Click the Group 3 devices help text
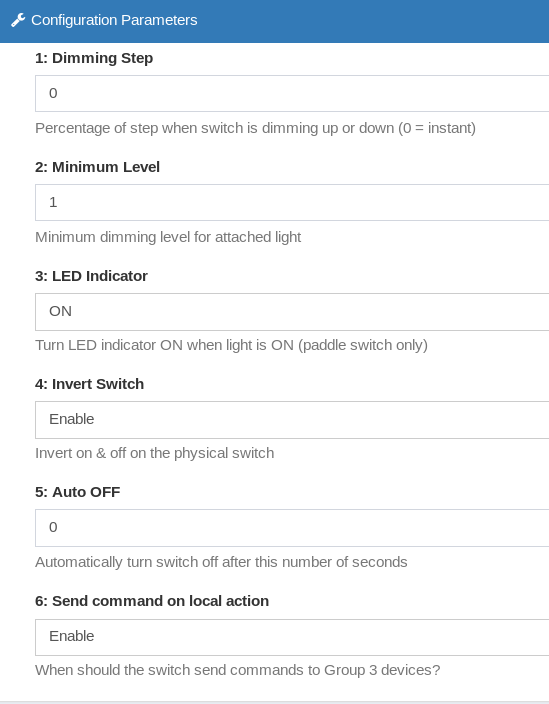This screenshot has height=704, width=549. pos(237,670)
